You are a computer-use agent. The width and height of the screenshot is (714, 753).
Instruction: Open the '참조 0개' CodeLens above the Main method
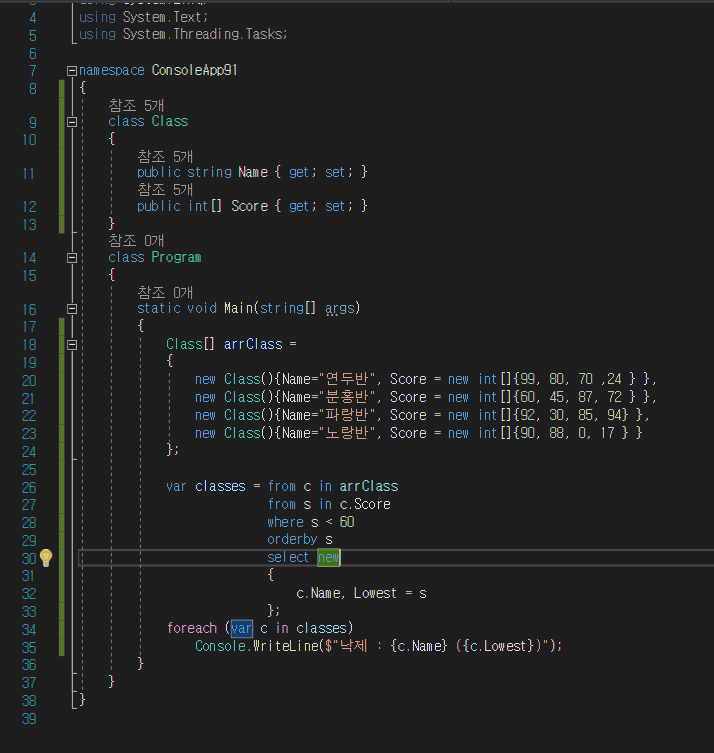[165, 292]
